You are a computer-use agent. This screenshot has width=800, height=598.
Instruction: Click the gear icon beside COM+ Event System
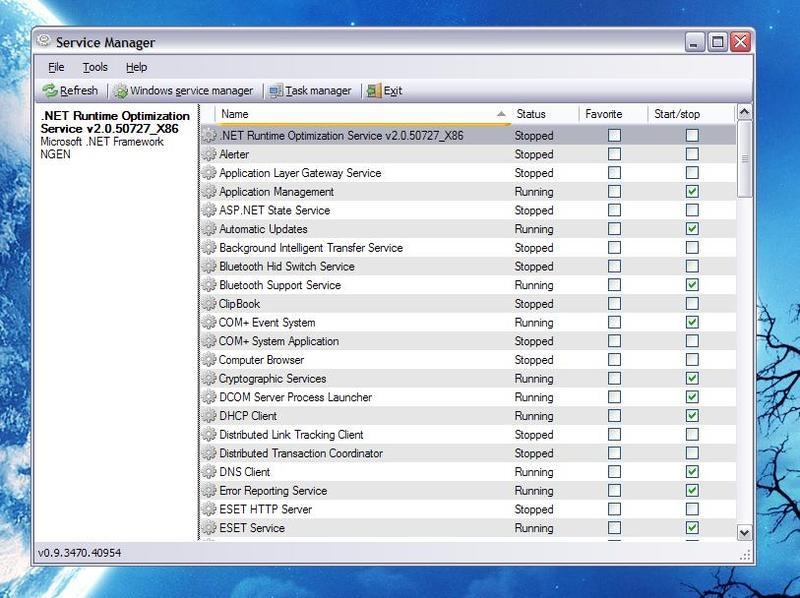pyautogui.click(x=210, y=322)
